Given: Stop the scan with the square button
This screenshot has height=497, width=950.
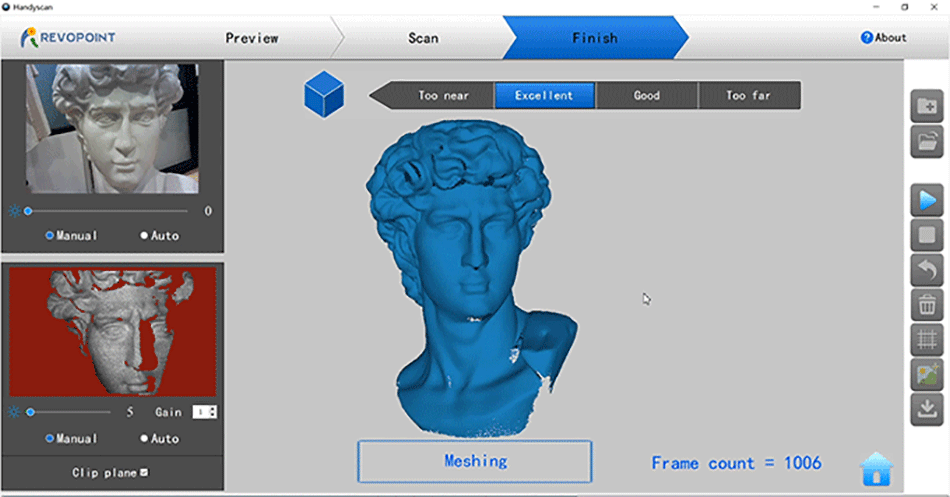Looking at the screenshot, I should click(927, 235).
